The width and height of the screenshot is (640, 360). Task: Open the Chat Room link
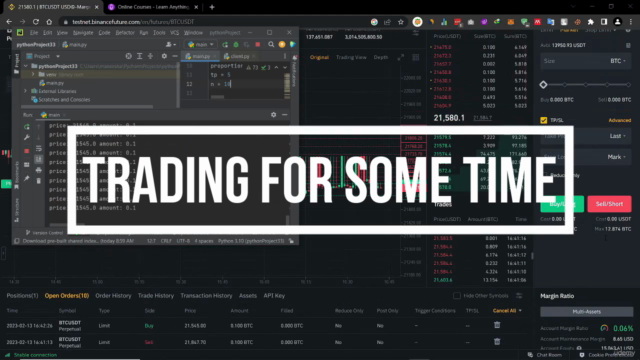tap(545, 355)
